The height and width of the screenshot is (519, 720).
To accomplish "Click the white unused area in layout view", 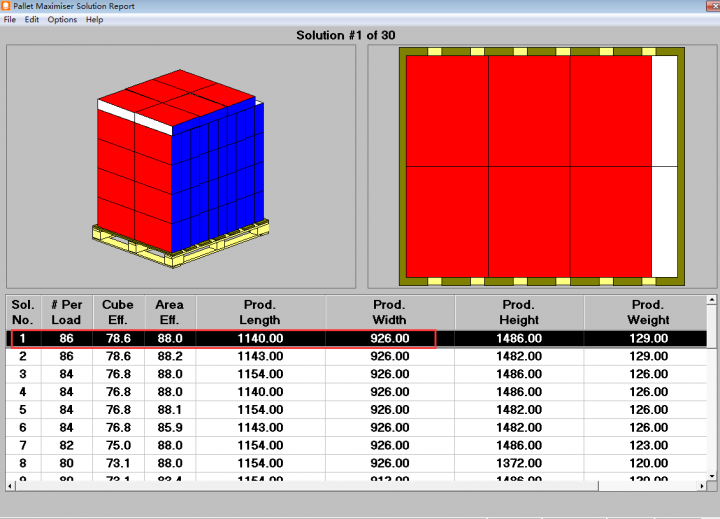I will [x=664, y=166].
